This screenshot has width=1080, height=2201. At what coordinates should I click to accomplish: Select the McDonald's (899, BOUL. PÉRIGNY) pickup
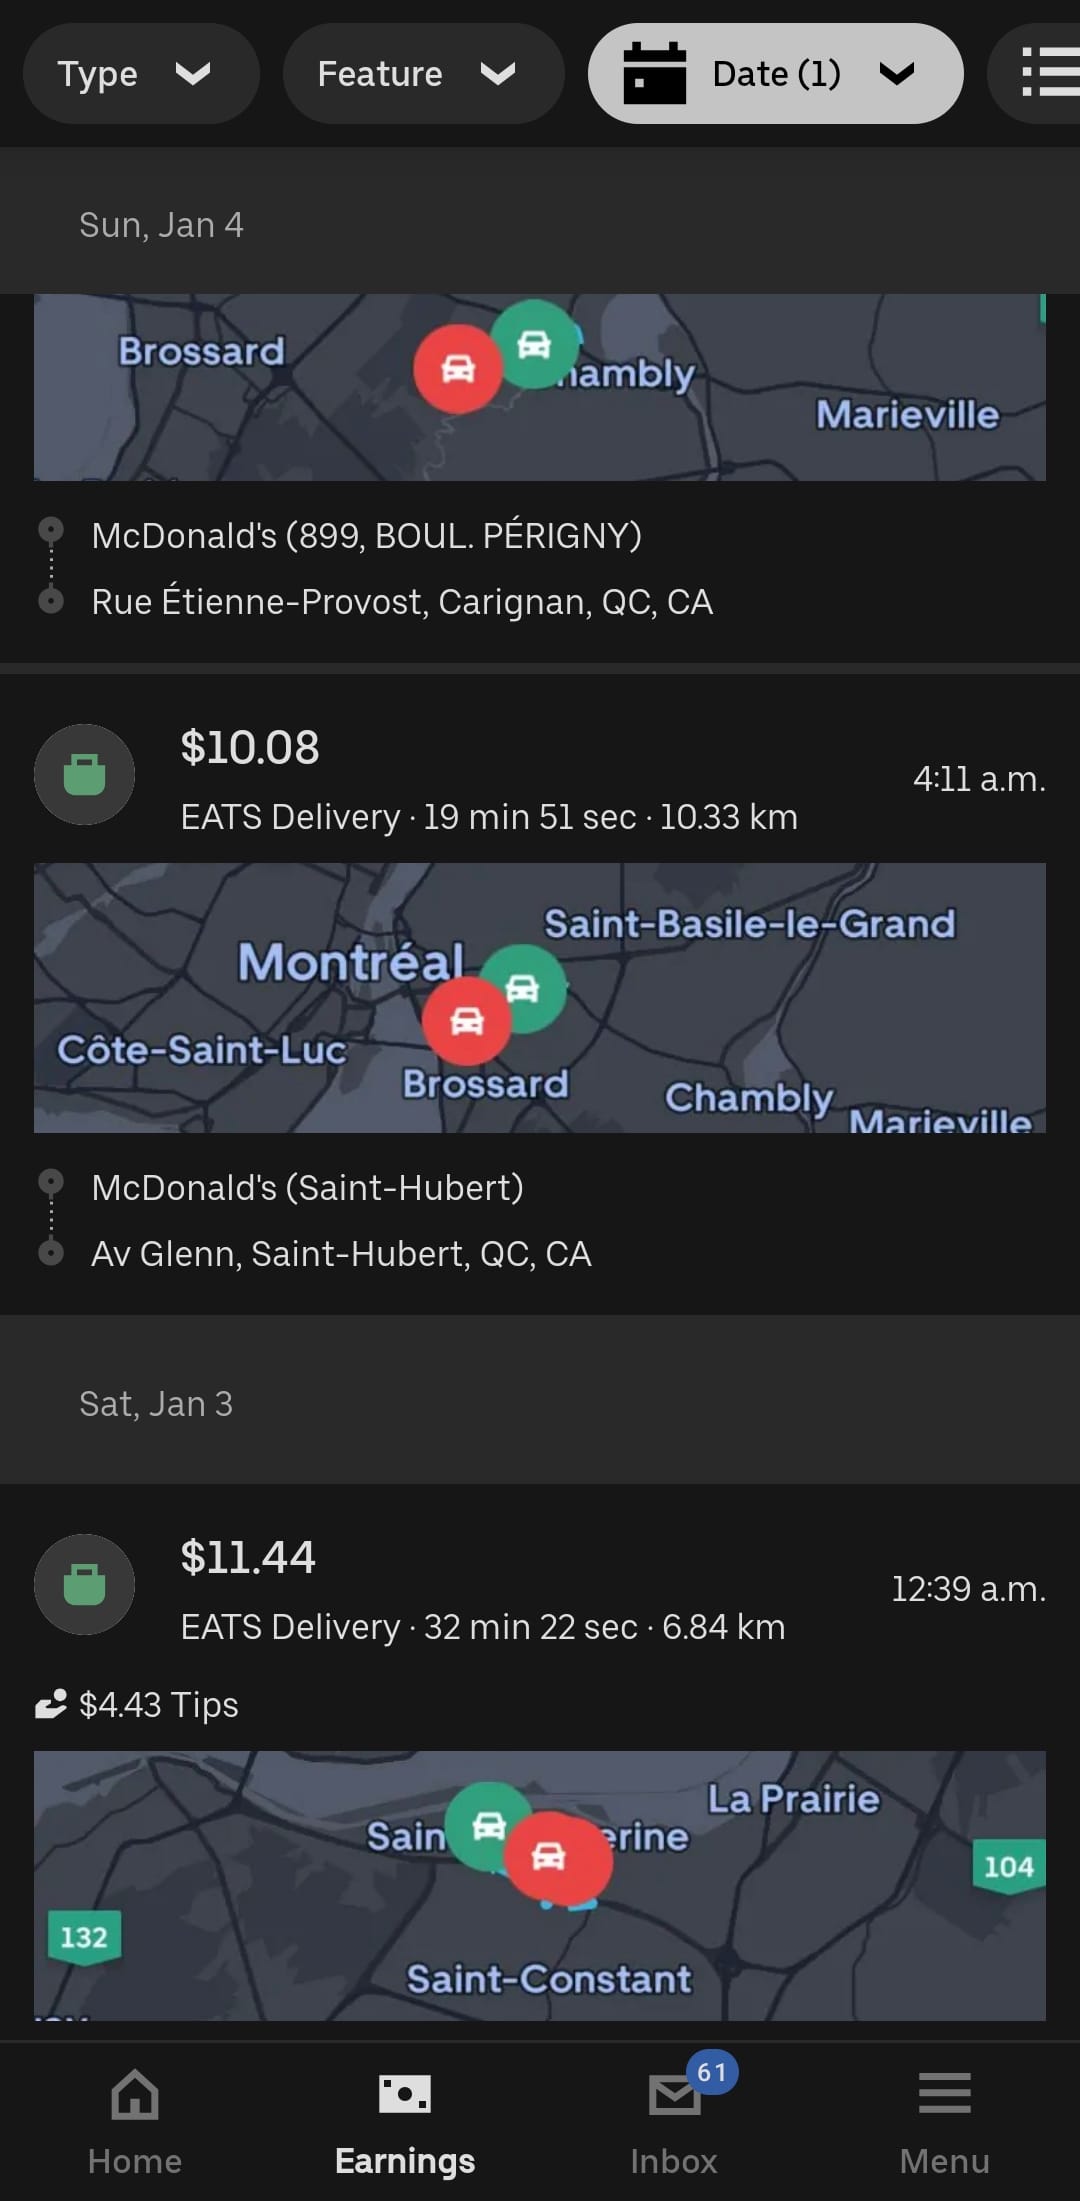pyautogui.click(x=366, y=536)
